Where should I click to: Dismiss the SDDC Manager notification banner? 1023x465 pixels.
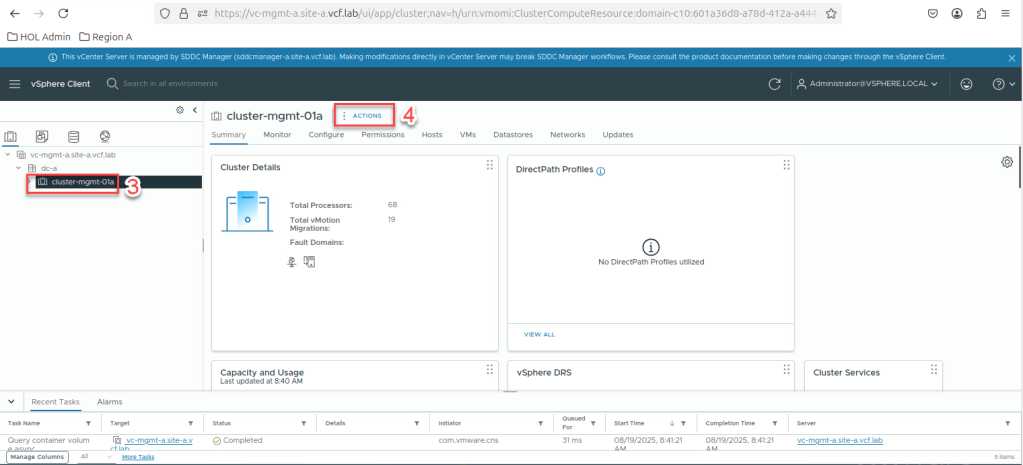click(x=1012, y=57)
